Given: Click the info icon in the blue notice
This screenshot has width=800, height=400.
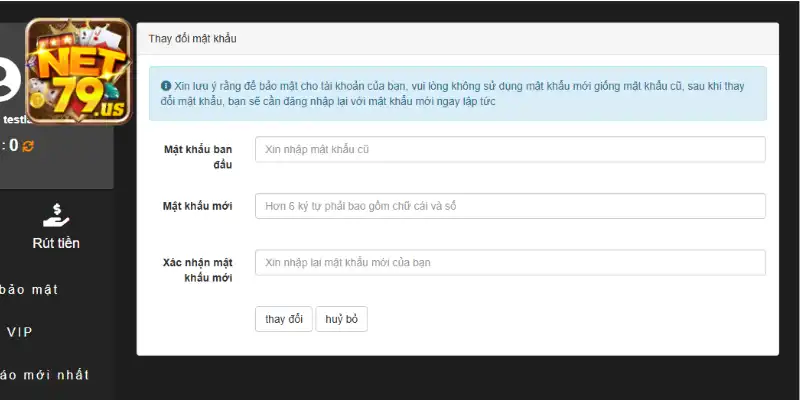Looking at the screenshot, I should coord(166,86).
